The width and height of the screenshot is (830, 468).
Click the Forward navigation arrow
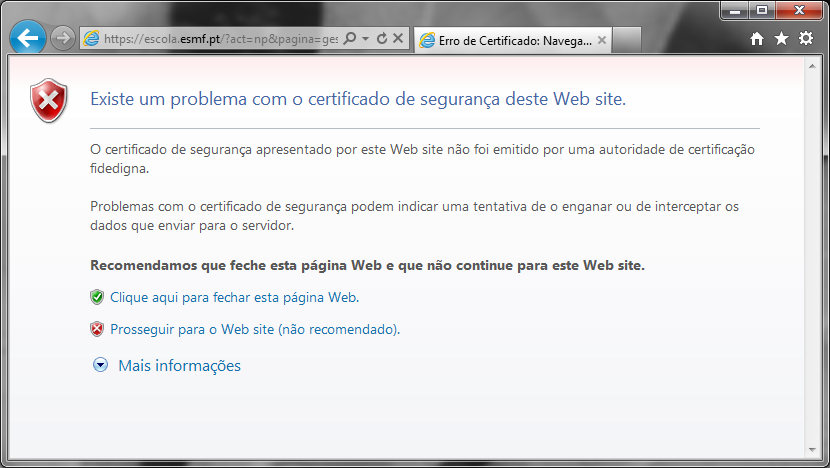pyautogui.click(x=62, y=39)
